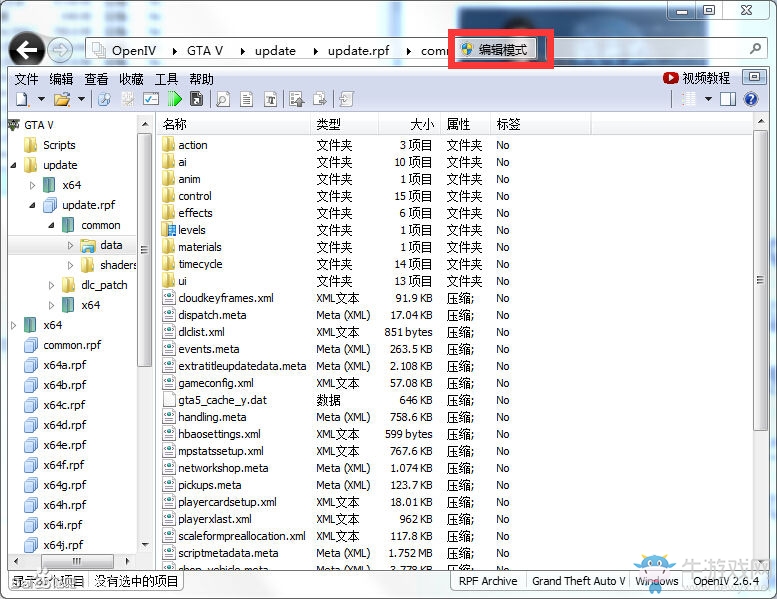Open the 视频教程 video tutorial link
This screenshot has height=599, width=777.
click(697, 78)
